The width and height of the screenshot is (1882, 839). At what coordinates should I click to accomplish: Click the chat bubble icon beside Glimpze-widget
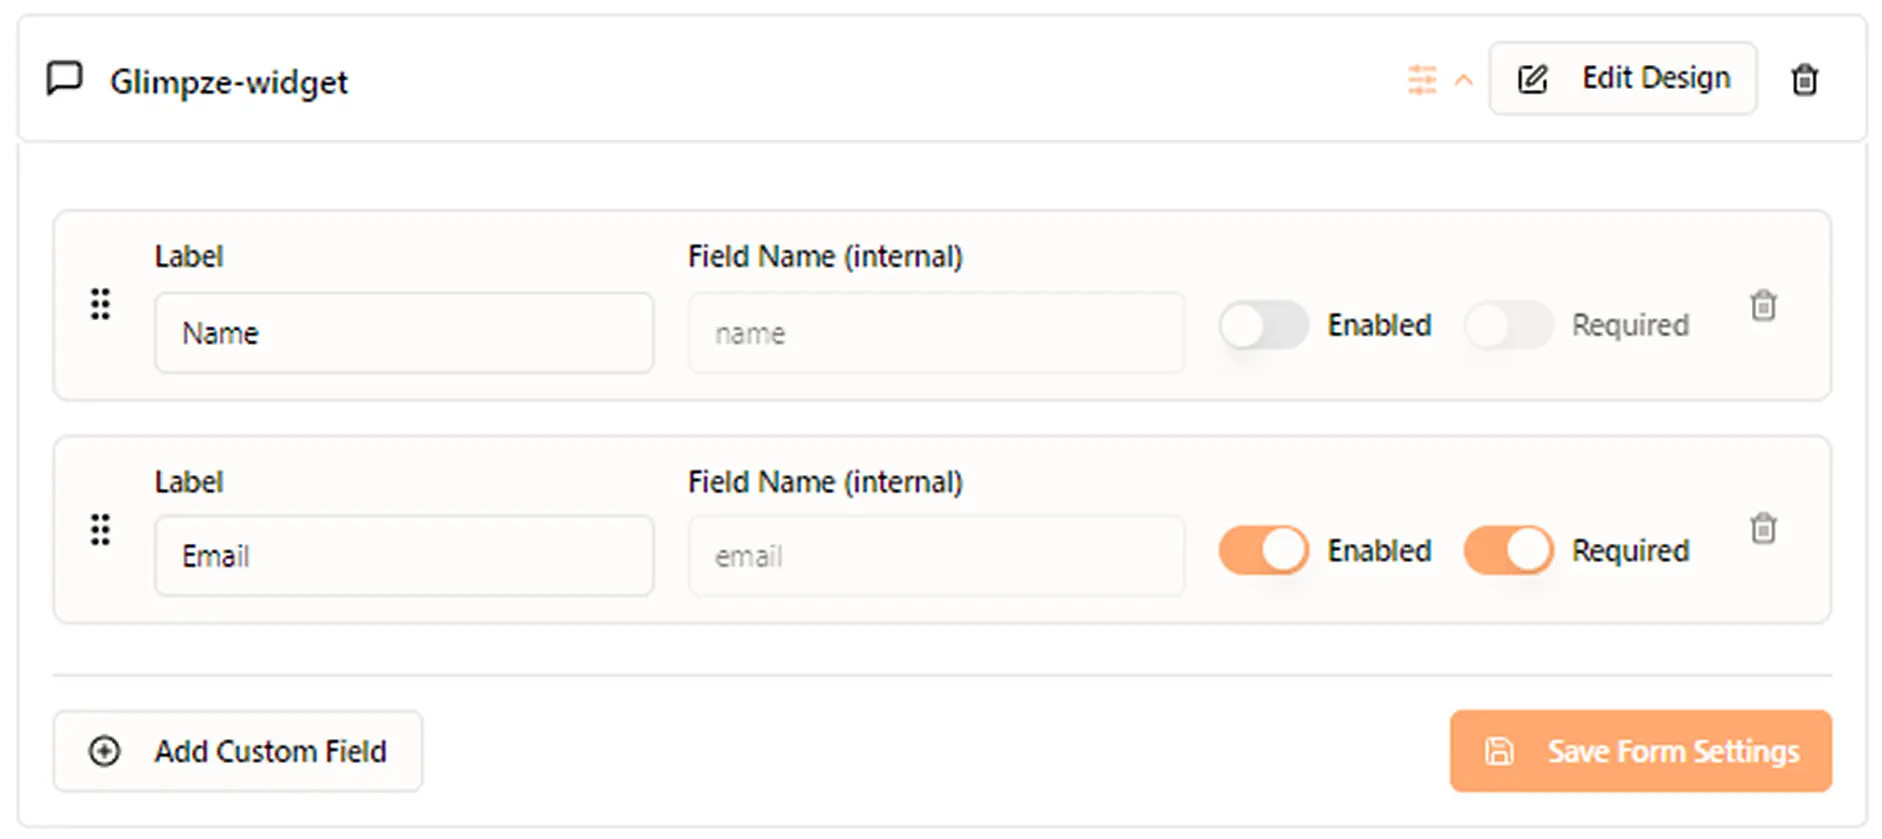click(65, 78)
